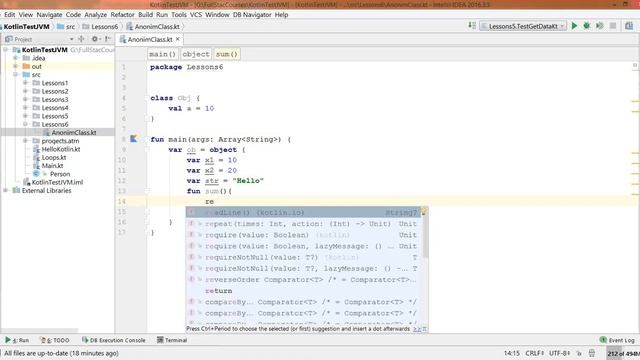
Task: Click Scroll from Source crosshair icon
Action: pyautogui.click(x=81, y=39)
